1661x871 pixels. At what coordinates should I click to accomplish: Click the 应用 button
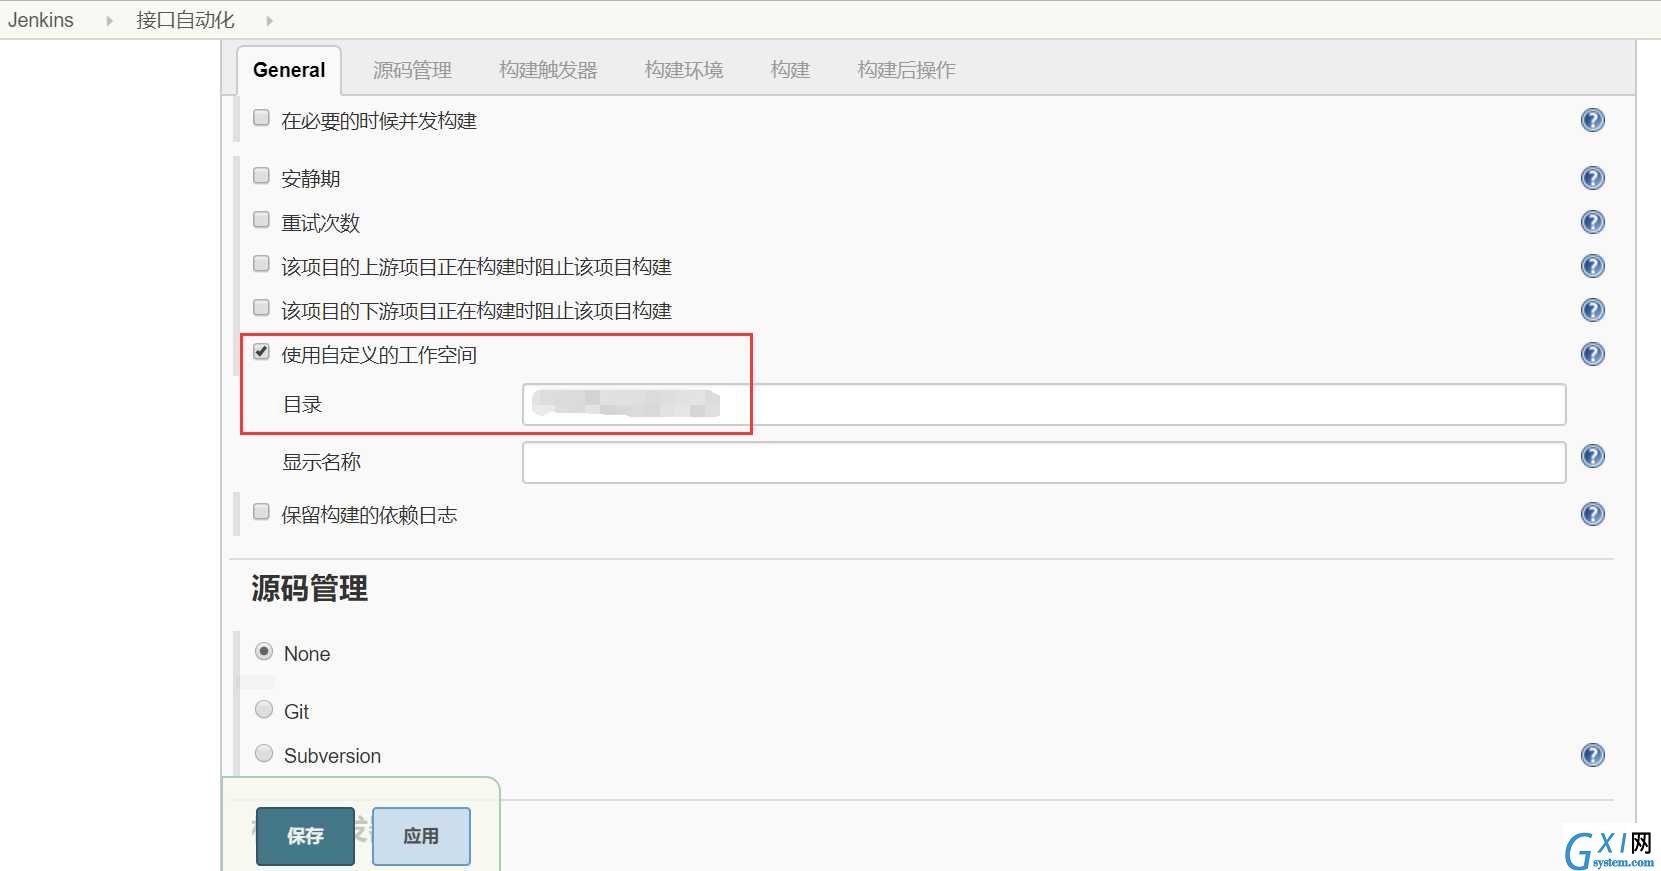(421, 836)
